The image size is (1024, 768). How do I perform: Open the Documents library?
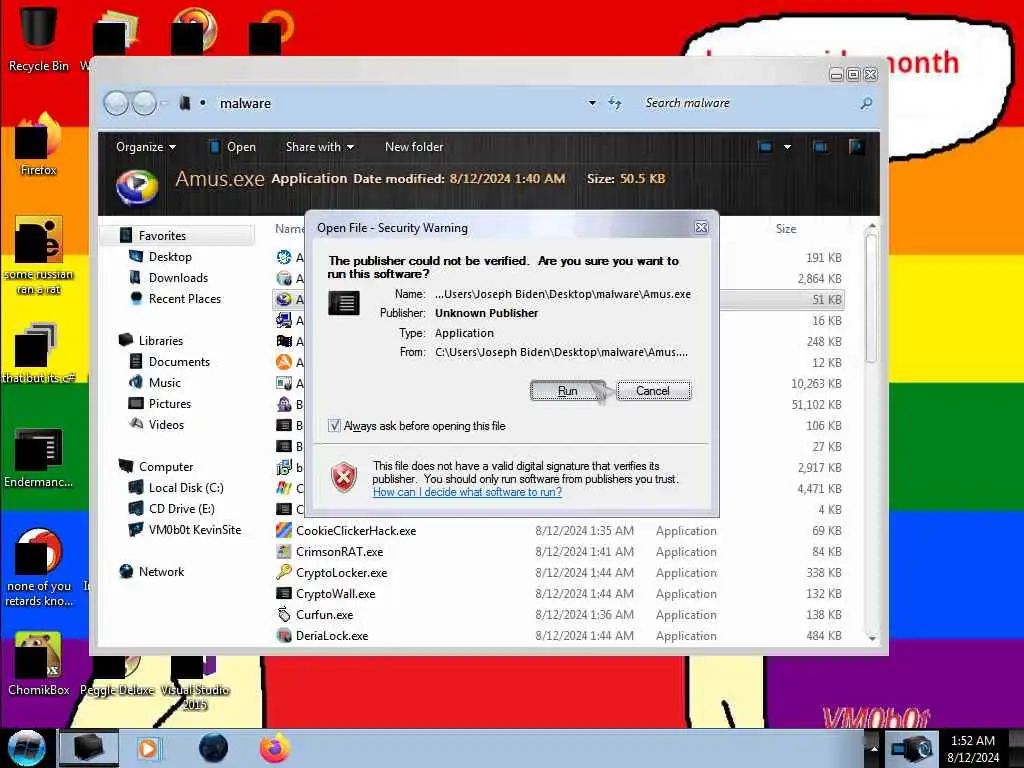pos(178,362)
